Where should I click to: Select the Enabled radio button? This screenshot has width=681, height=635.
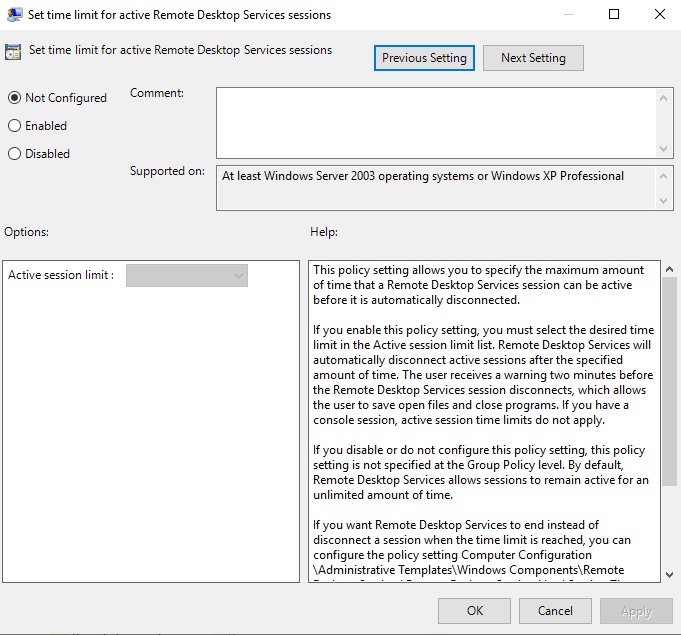[14, 126]
